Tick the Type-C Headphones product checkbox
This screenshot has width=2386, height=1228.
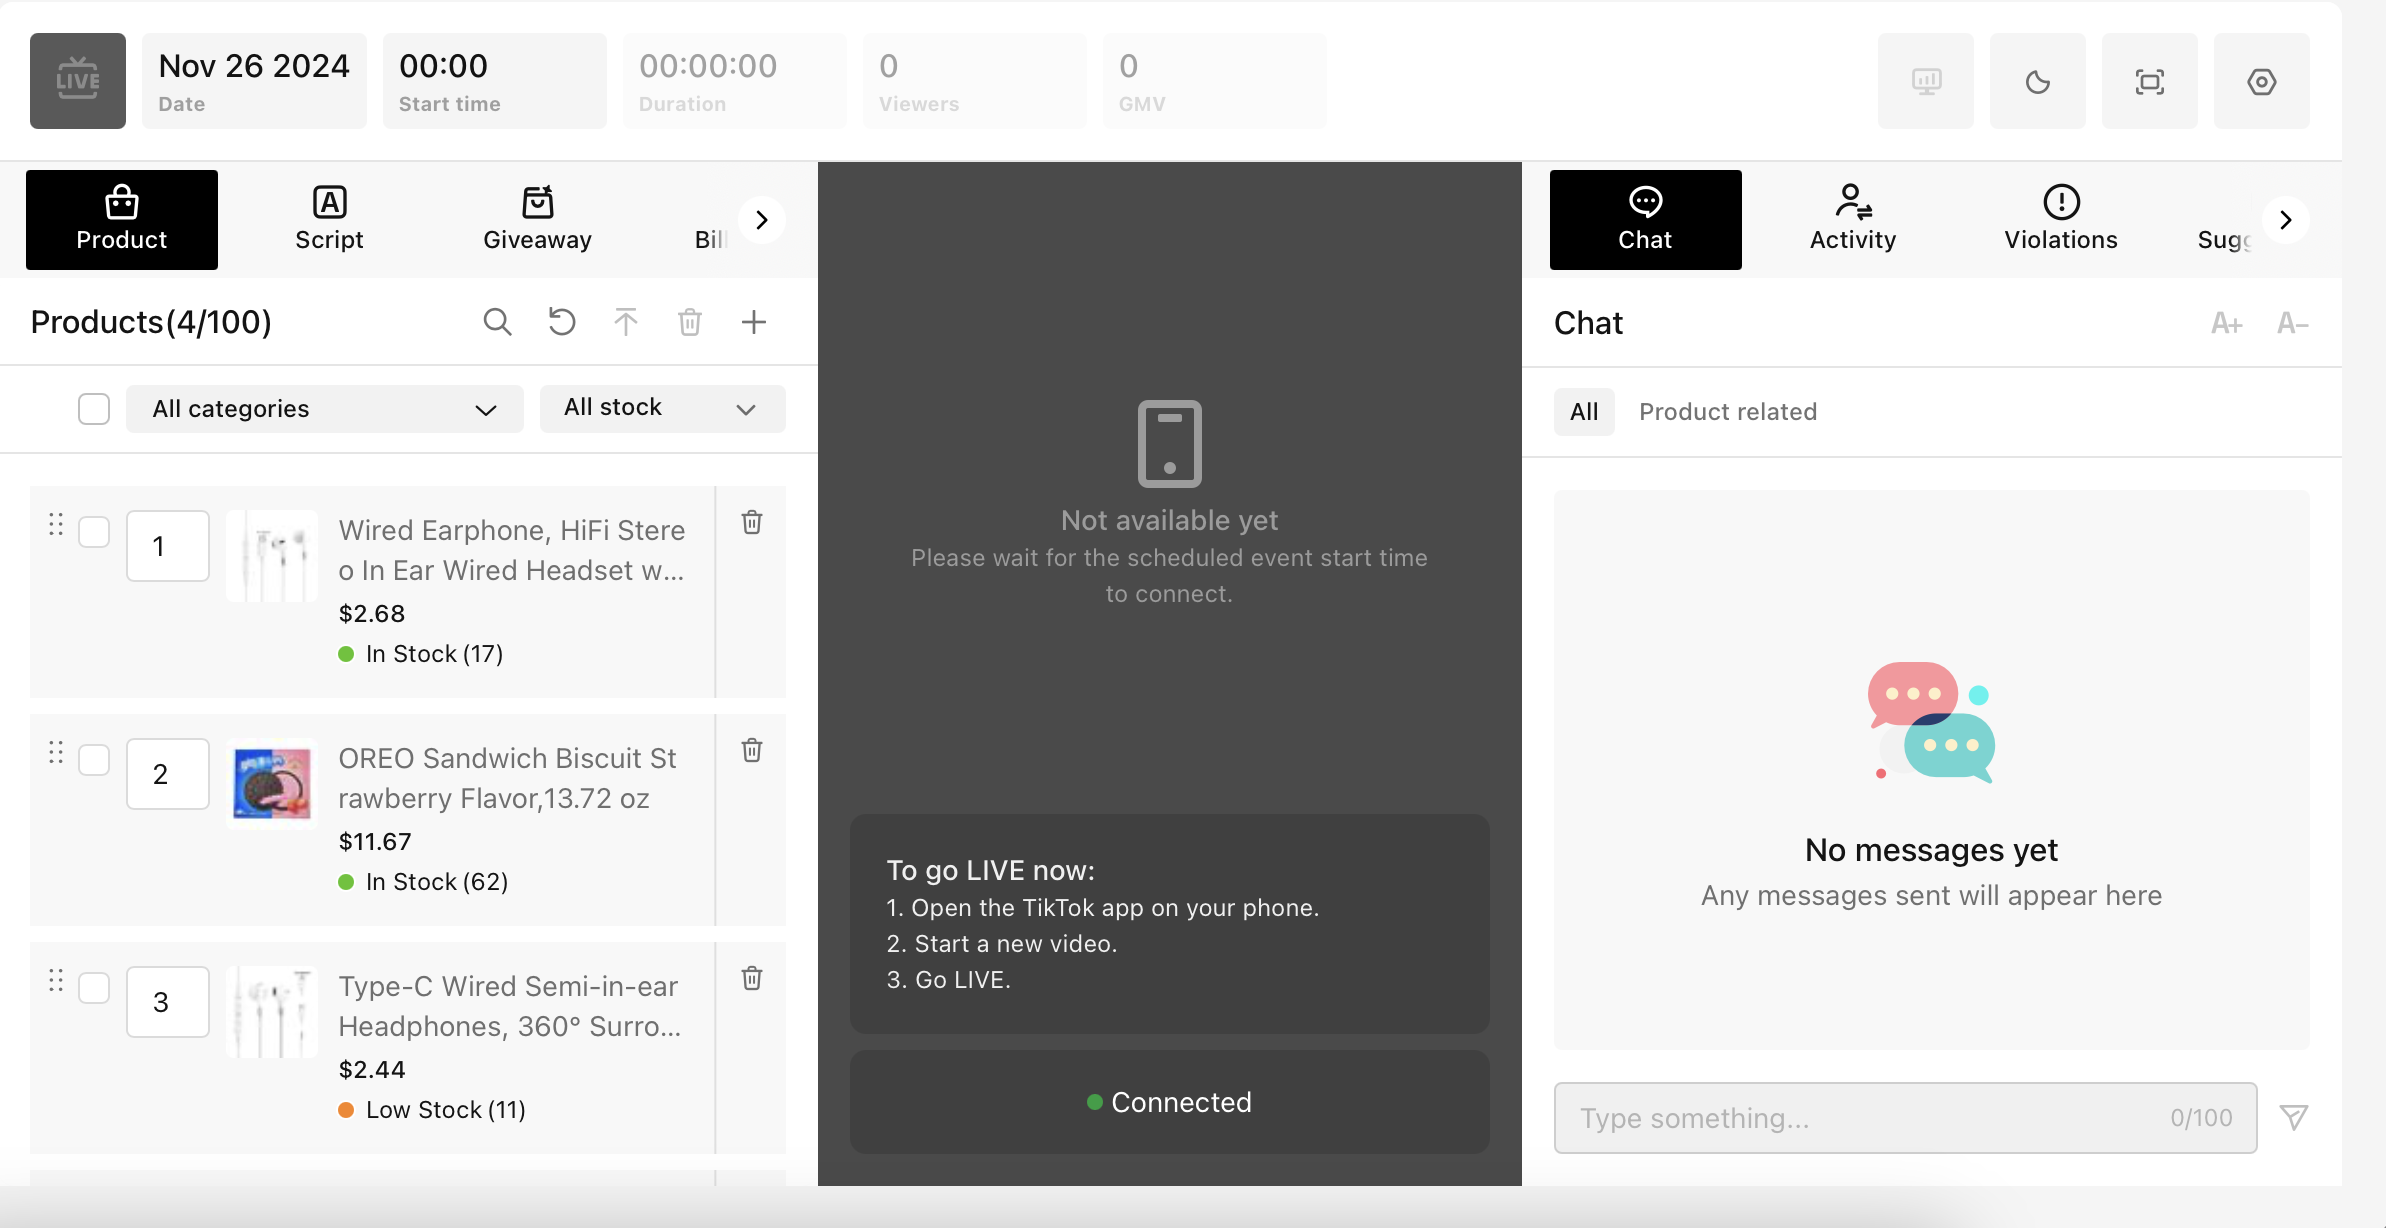[x=94, y=988]
